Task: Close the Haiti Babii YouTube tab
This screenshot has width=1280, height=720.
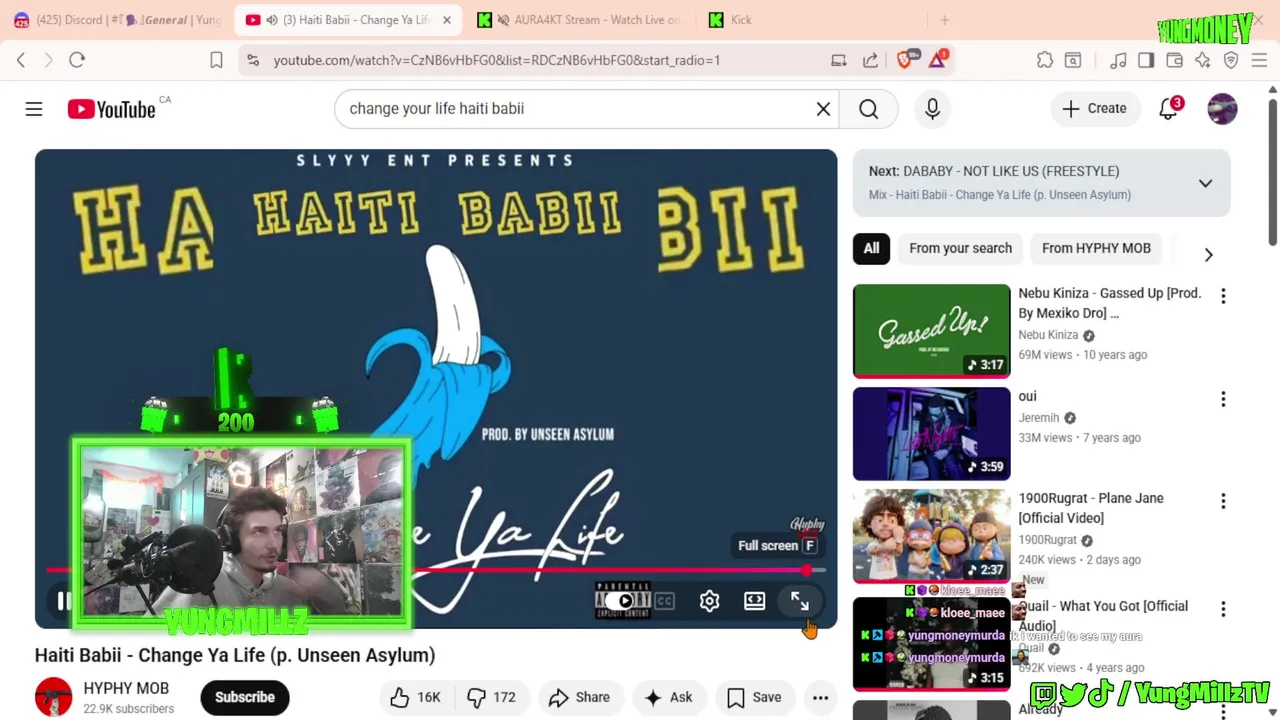Action: point(446,20)
